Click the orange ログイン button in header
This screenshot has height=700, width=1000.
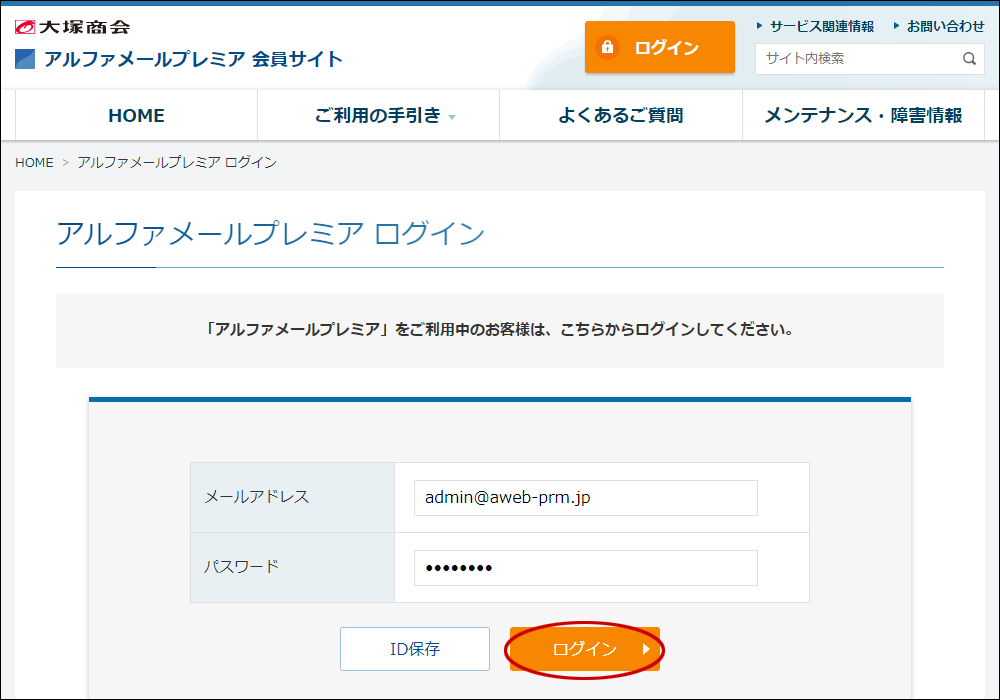pyautogui.click(x=659, y=47)
